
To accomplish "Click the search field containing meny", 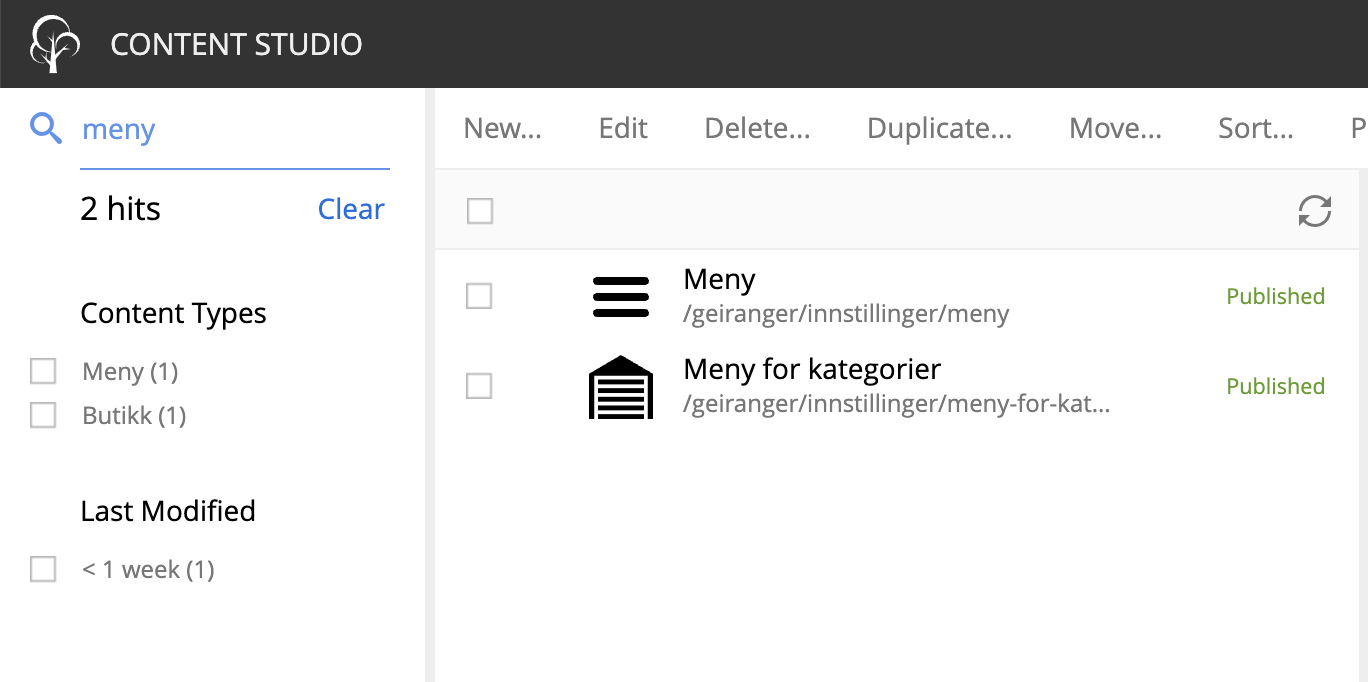I will pyautogui.click(x=230, y=129).
